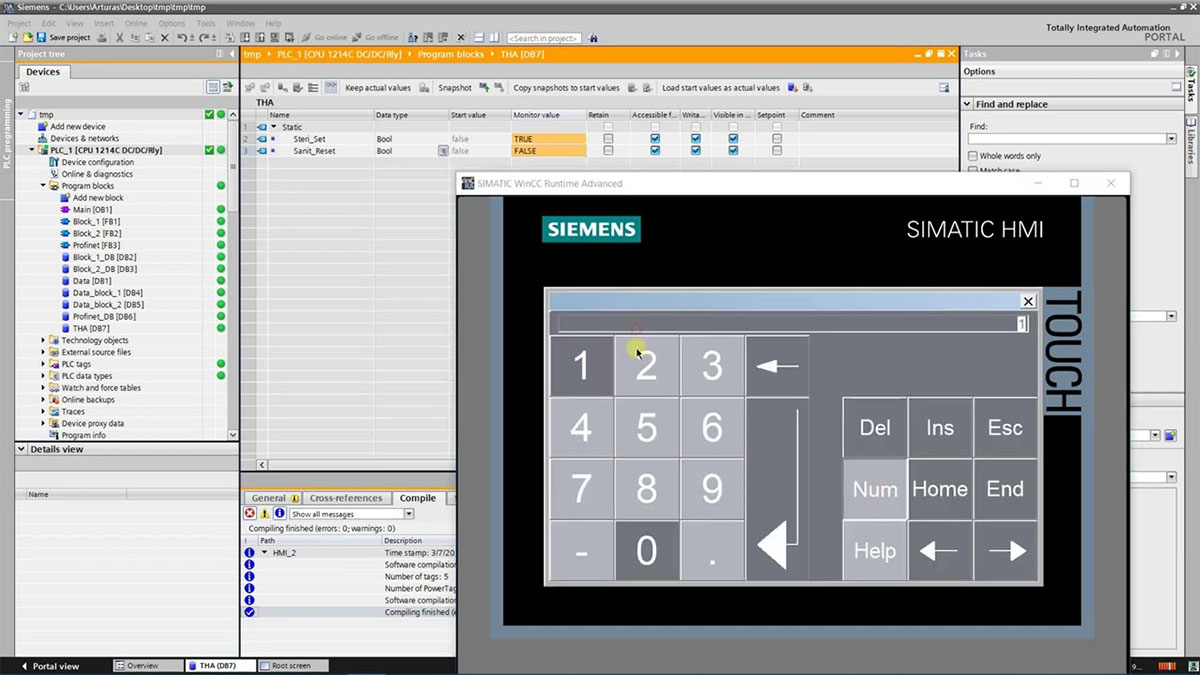Toggle Setpoint checkbox for Steri_Set
This screenshot has width=1200, height=675.
[x=777, y=139]
